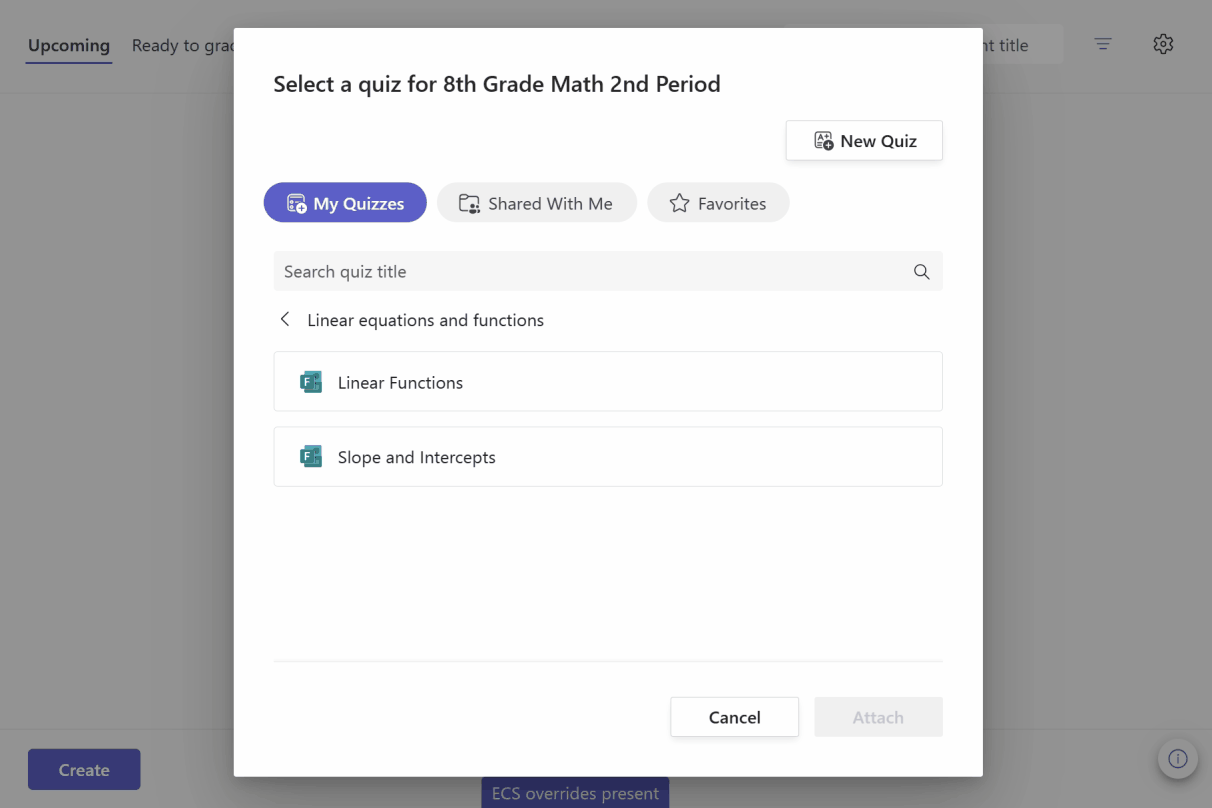Click the Forms icon beside Slope and Intercepts
This screenshot has width=1212, height=808.
click(x=311, y=456)
